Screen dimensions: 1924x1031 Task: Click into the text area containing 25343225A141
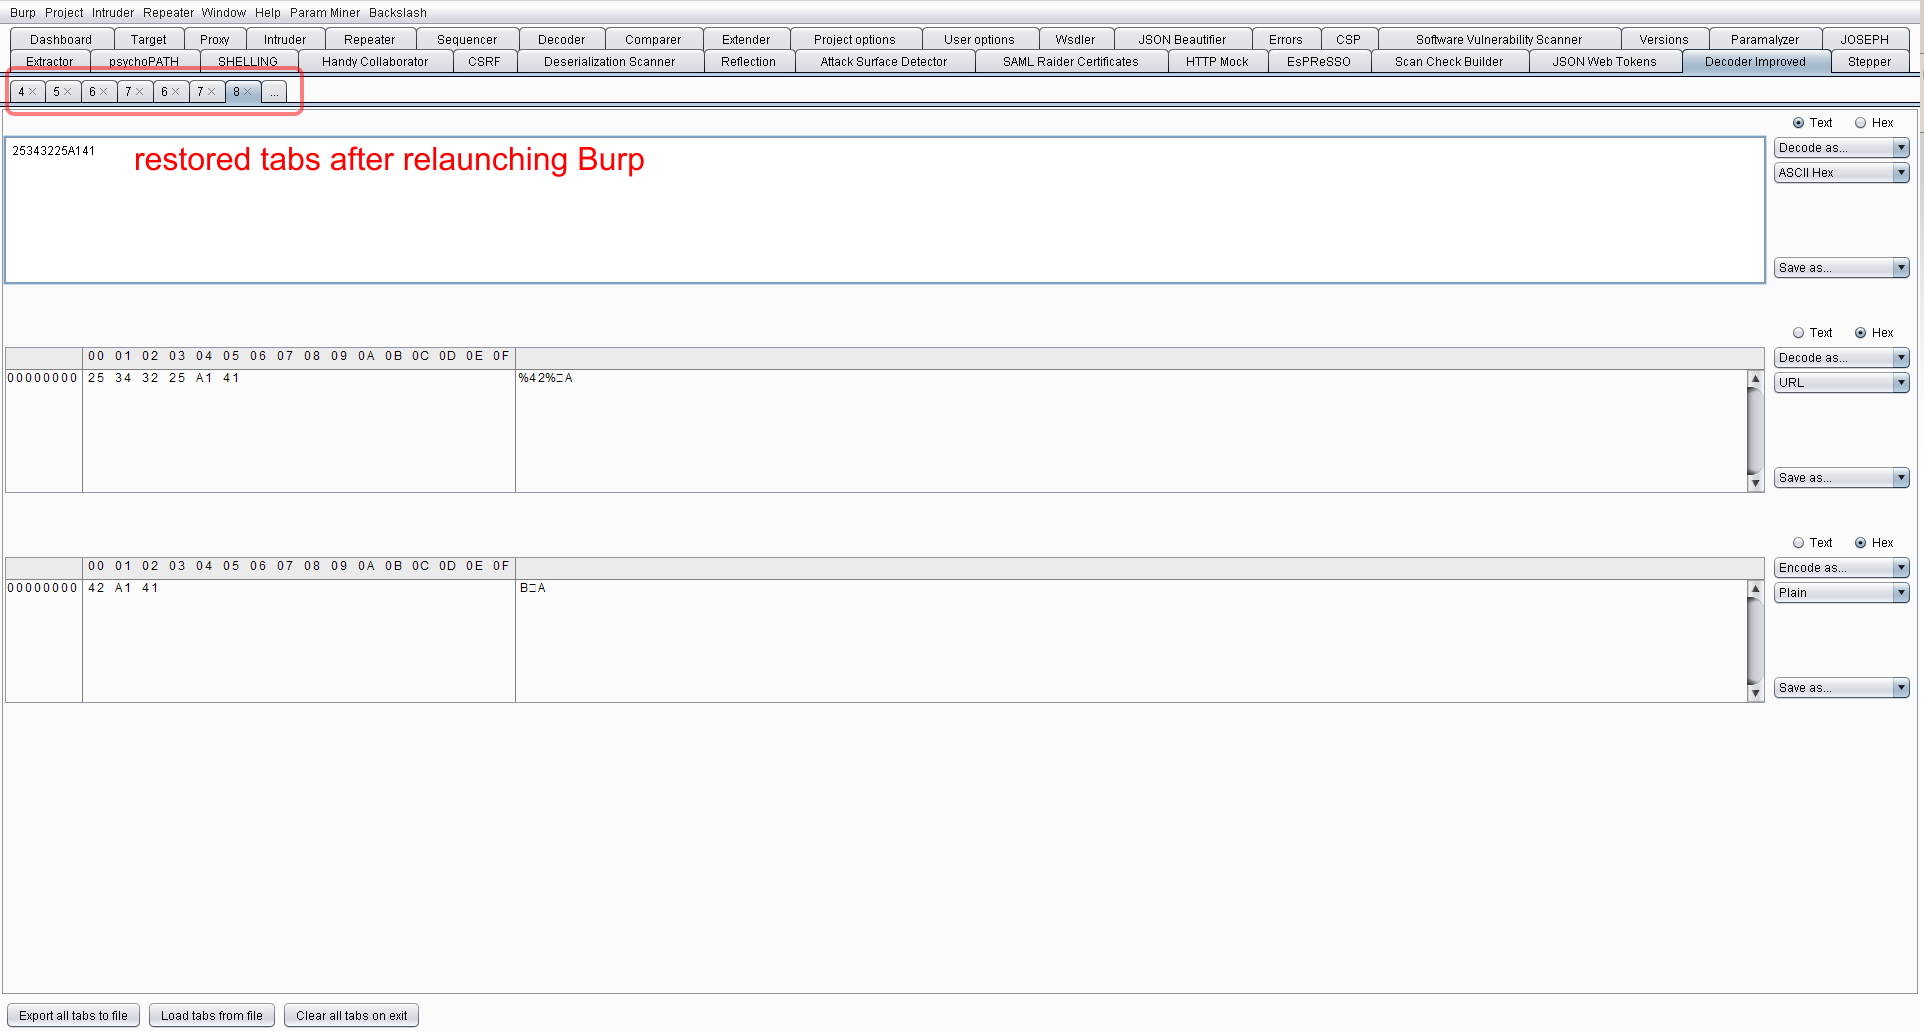(x=885, y=210)
